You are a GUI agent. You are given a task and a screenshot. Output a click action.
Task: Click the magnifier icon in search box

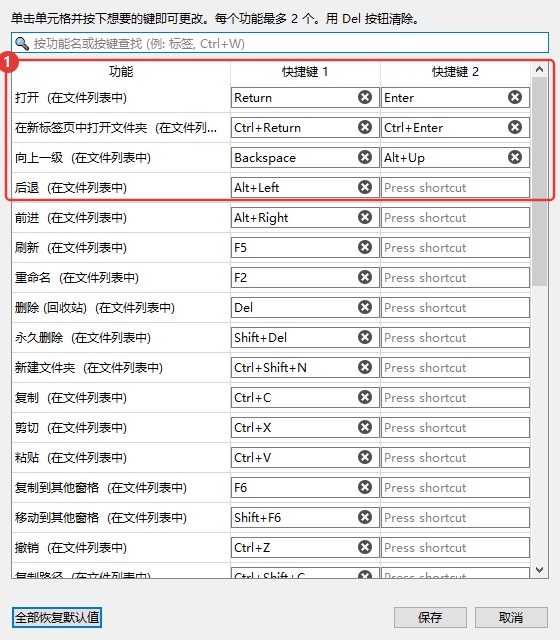22,43
